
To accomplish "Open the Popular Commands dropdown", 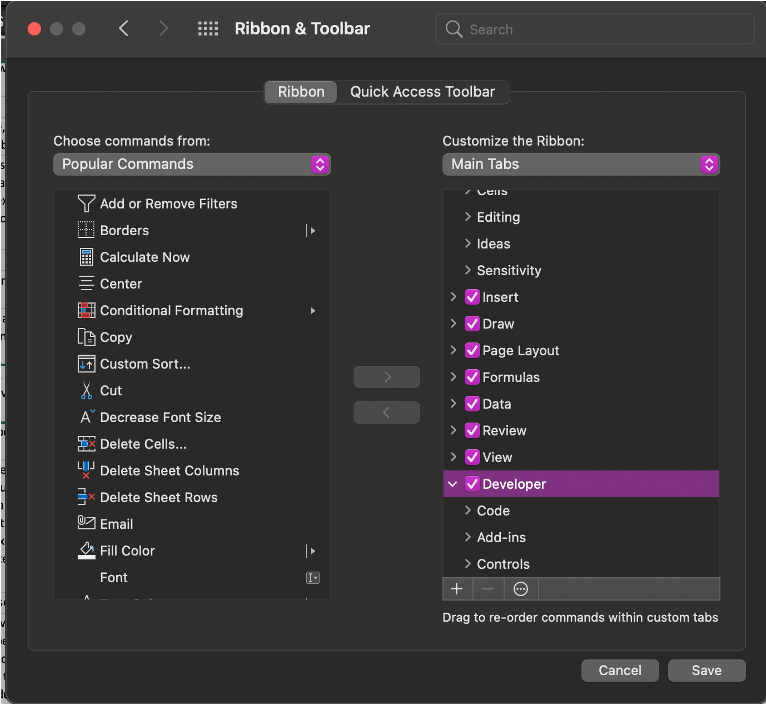I will click(192, 164).
